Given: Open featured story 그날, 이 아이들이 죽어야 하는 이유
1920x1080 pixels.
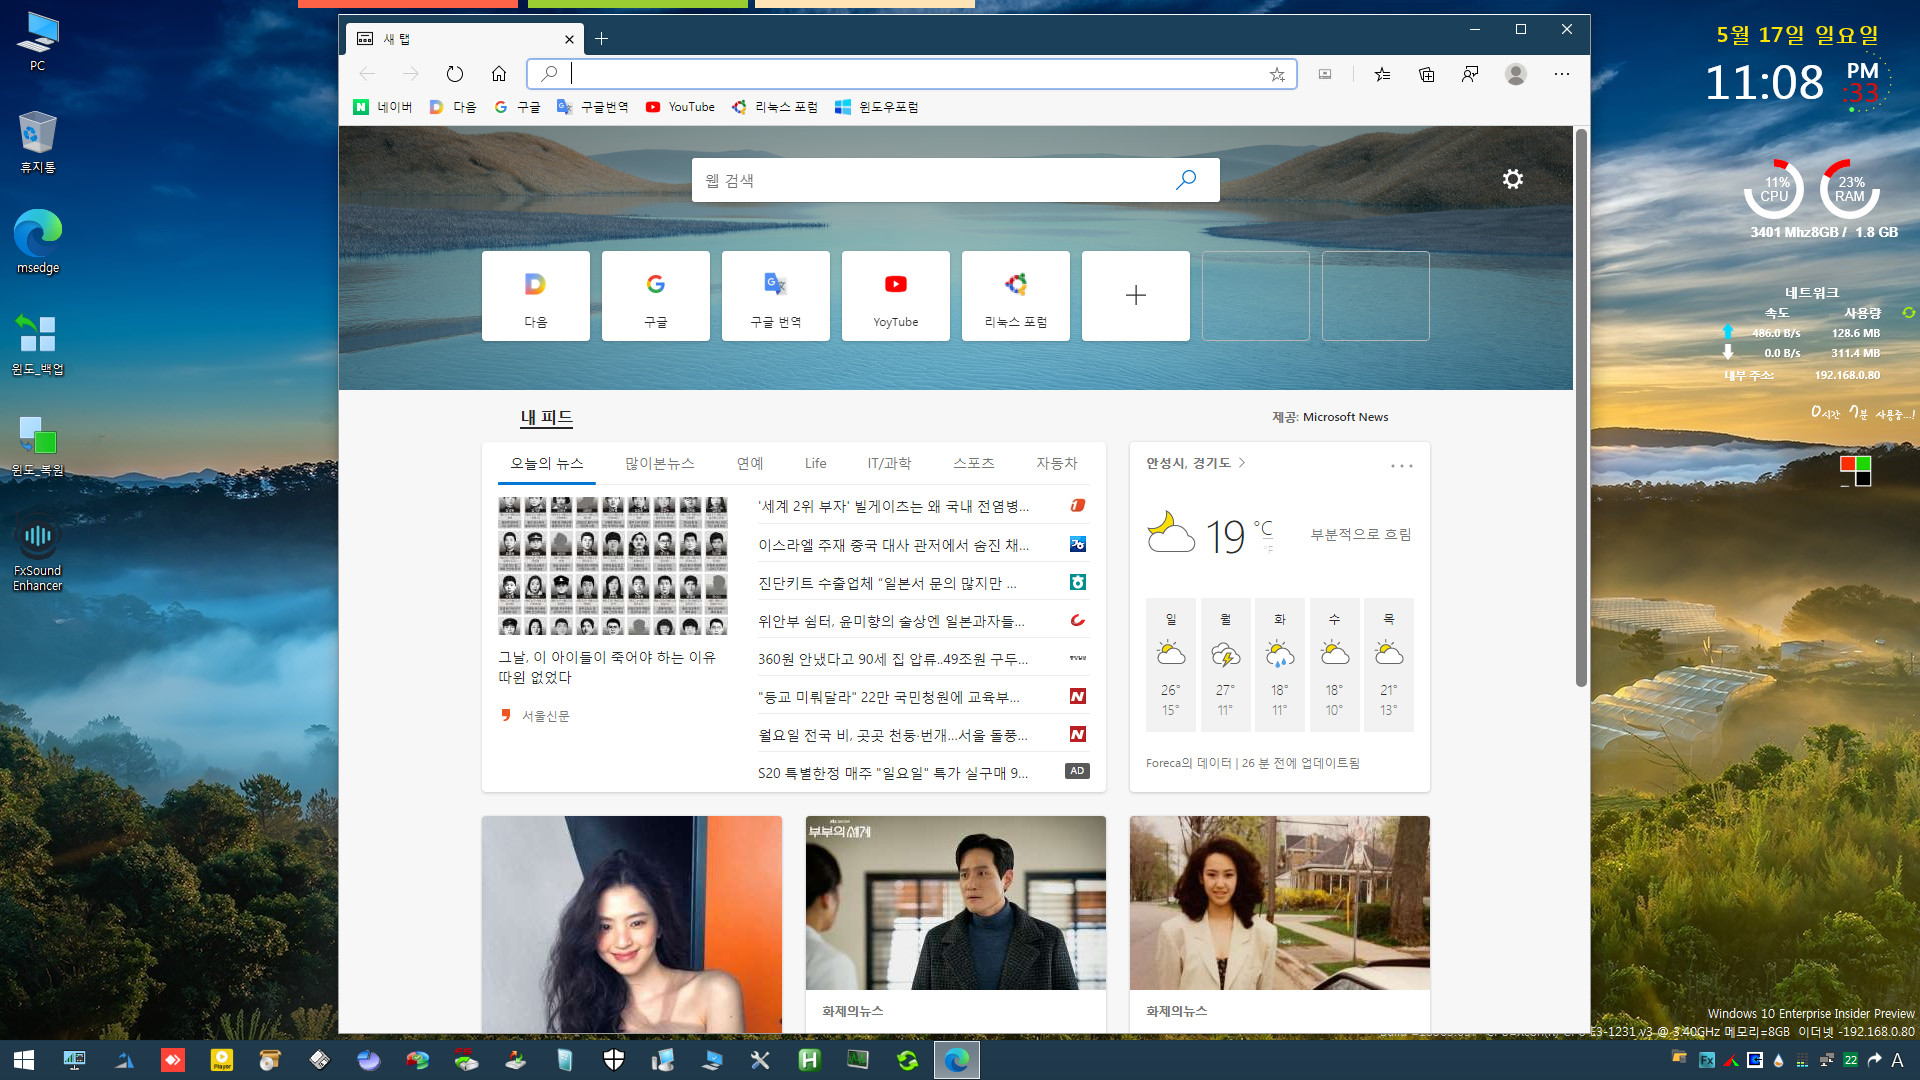Looking at the screenshot, I should (x=607, y=667).
